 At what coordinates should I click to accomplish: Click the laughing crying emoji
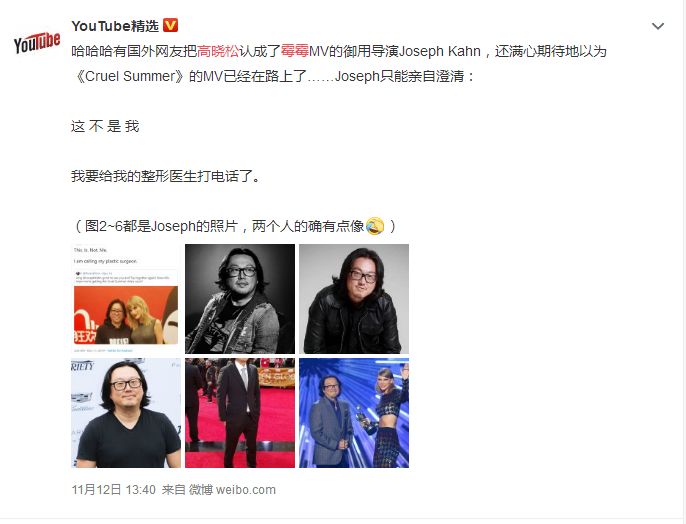tap(374, 226)
